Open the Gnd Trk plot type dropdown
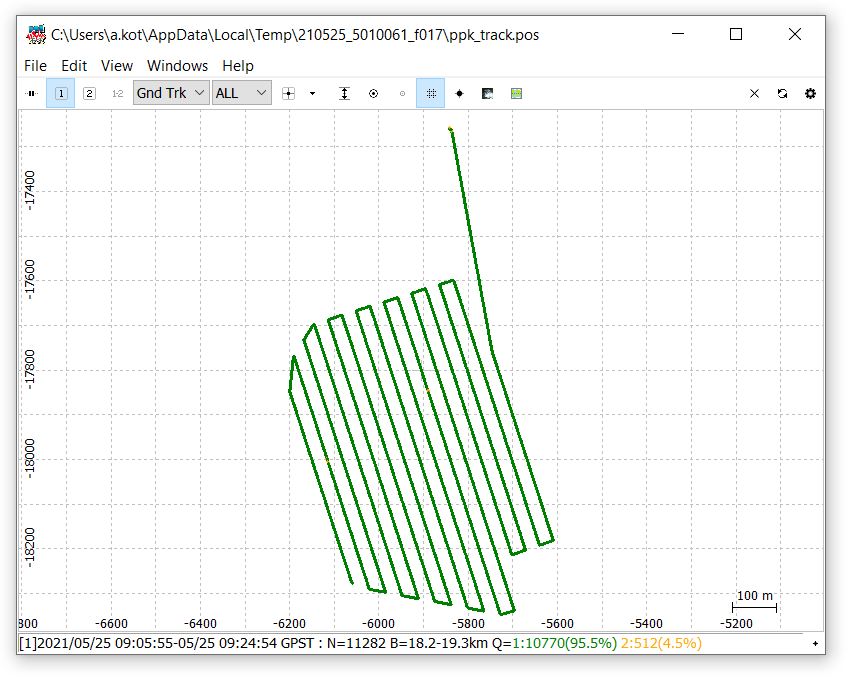Image resolution: width=848 pixels, height=678 pixels. (x=171, y=93)
